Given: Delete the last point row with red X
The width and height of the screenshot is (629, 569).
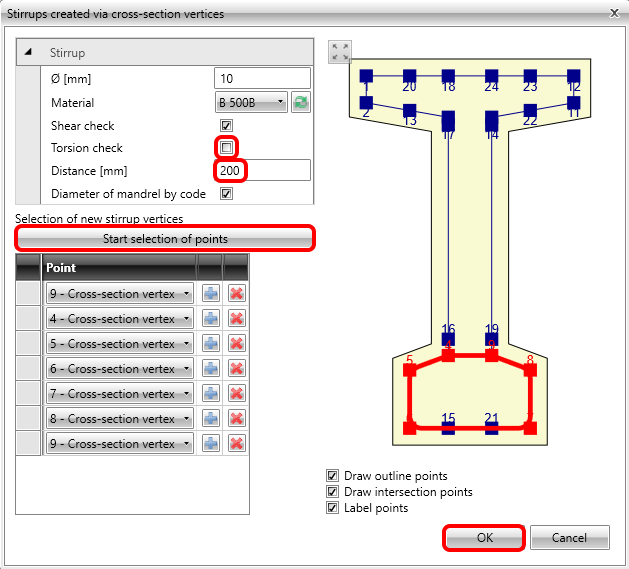Looking at the screenshot, I should coord(237,443).
